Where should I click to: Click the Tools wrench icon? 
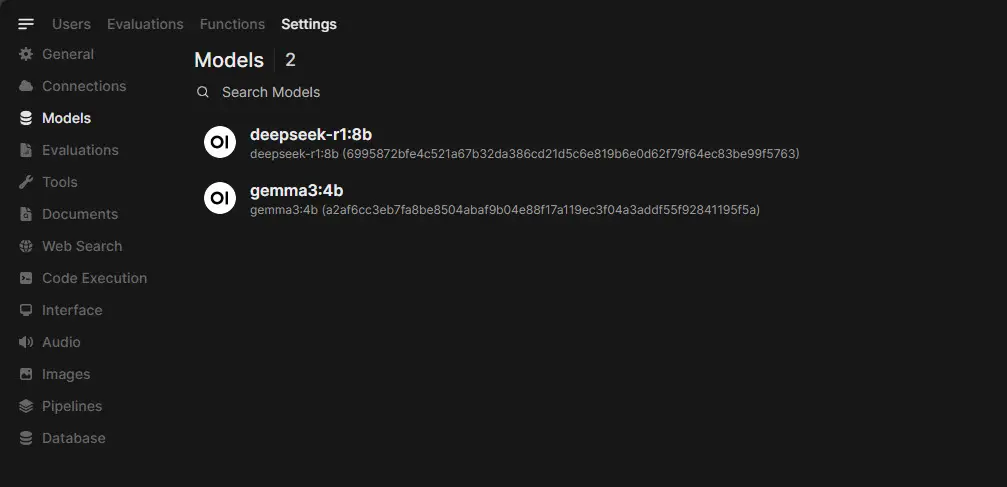pos(26,182)
